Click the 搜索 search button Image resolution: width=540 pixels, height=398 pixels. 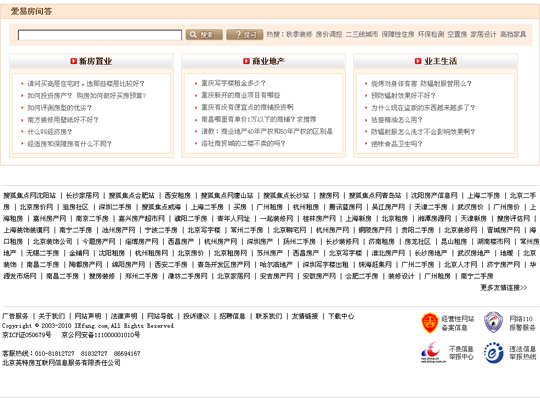pyautogui.click(x=204, y=34)
